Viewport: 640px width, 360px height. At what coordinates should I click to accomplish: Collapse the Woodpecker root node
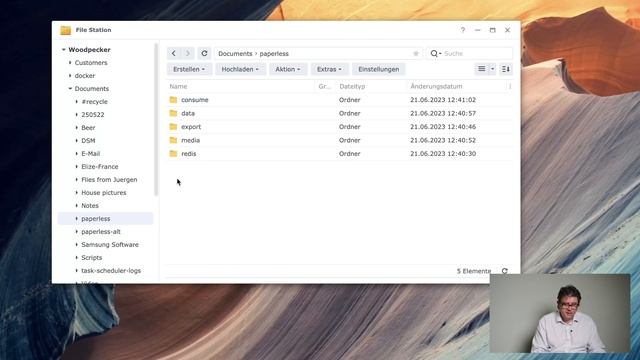pos(64,50)
